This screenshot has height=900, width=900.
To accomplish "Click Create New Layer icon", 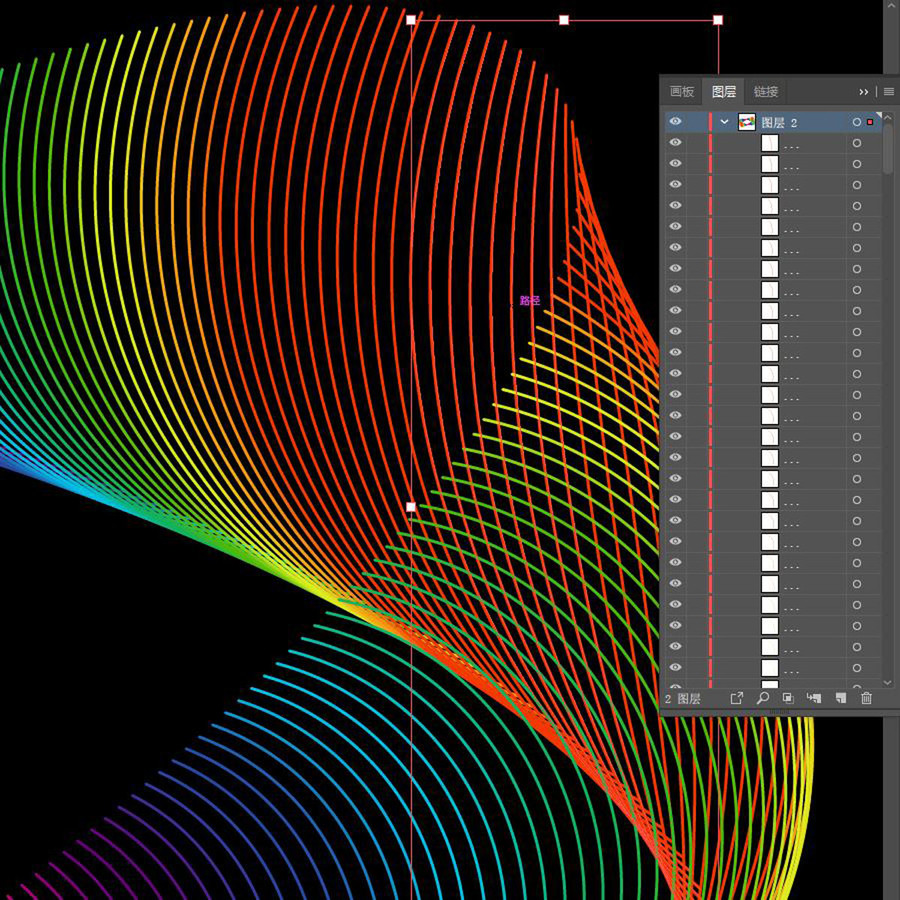I will point(840,698).
